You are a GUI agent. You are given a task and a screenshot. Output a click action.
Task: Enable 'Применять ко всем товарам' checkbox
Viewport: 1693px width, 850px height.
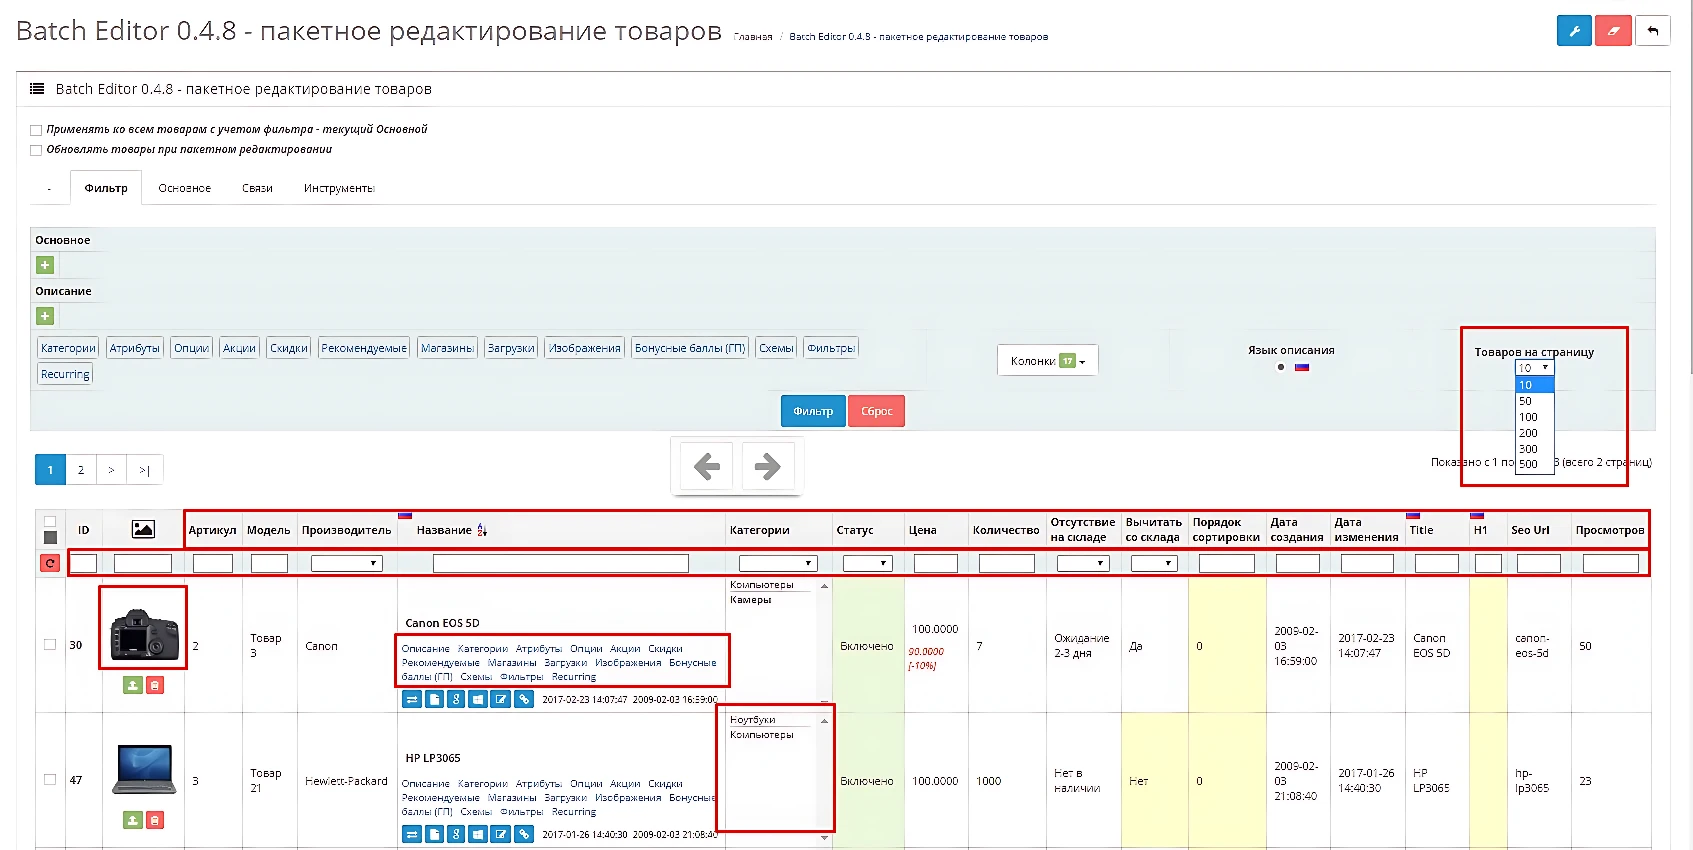click(x=36, y=130)
